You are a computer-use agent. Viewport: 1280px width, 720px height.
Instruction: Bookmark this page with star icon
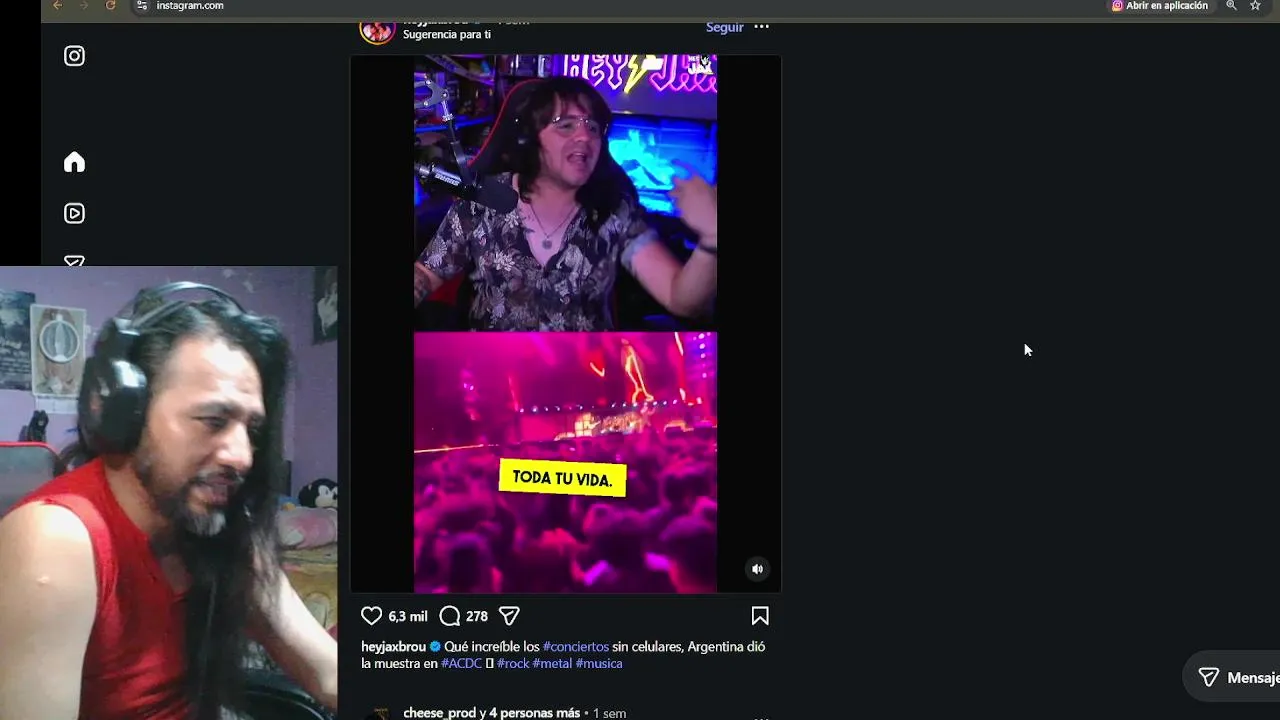1255,6
